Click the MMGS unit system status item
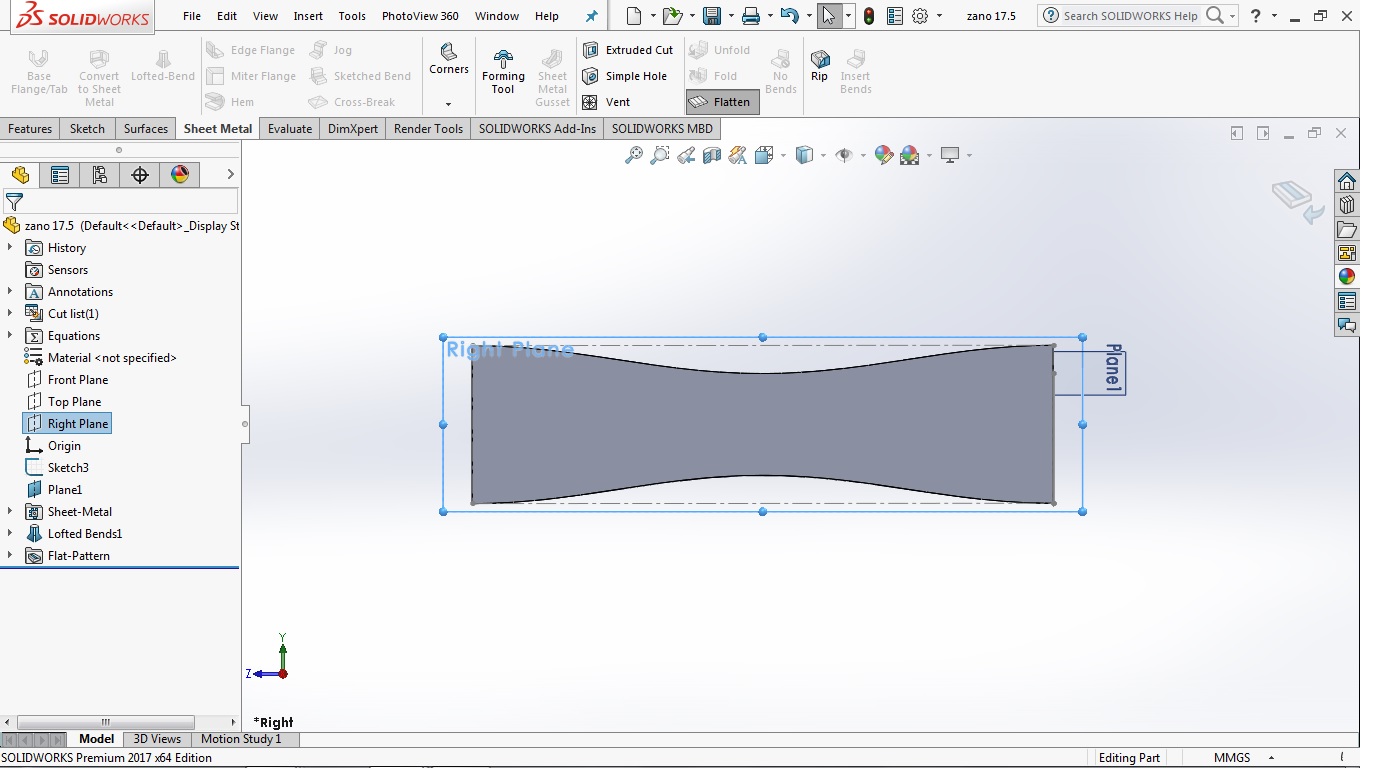 (1232, 758)
